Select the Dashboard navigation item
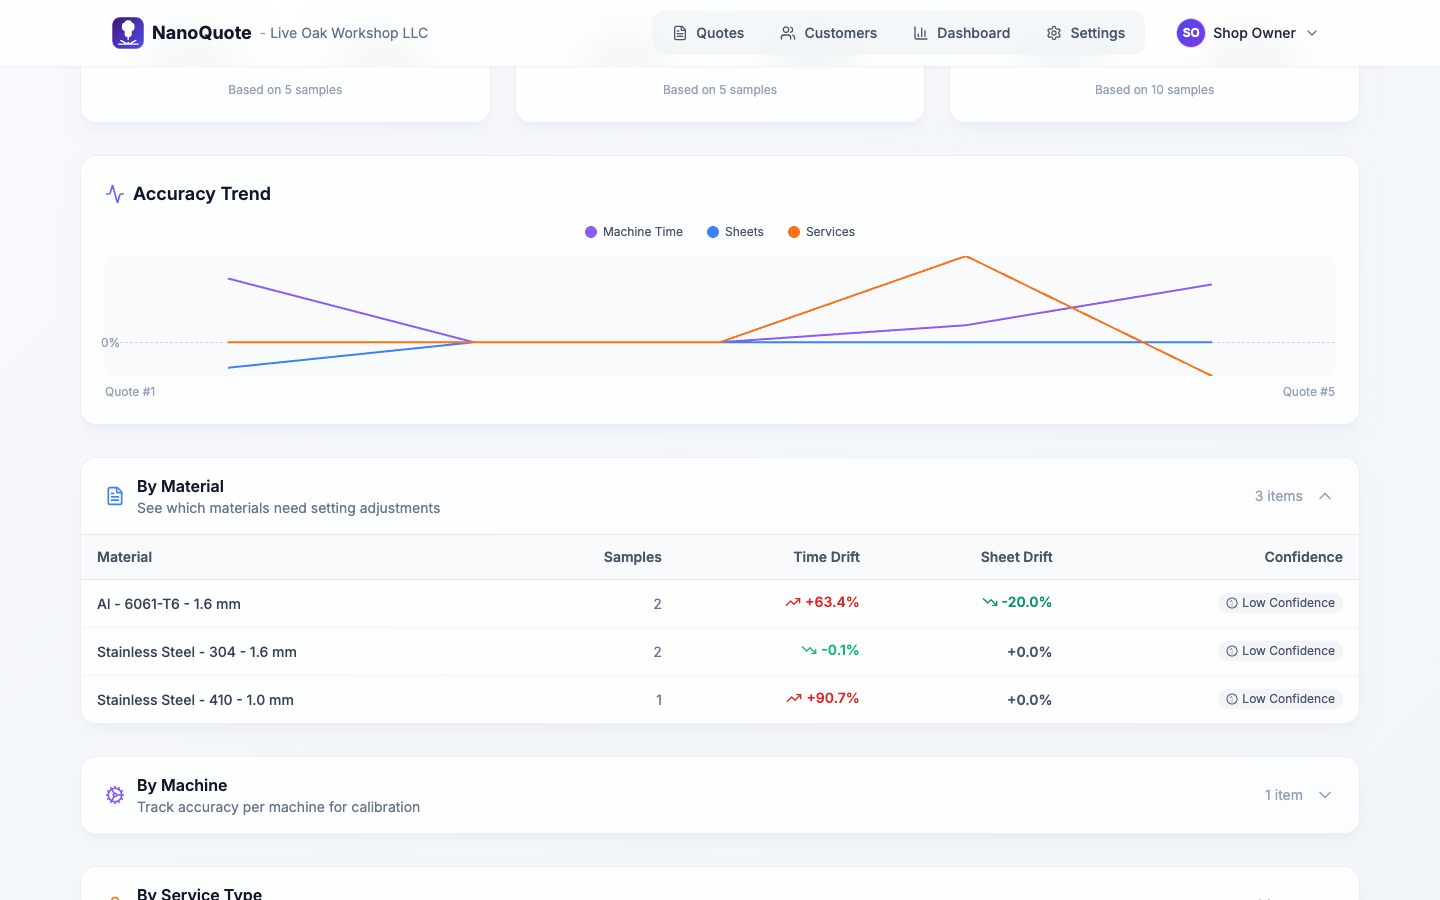 point(961,33)
